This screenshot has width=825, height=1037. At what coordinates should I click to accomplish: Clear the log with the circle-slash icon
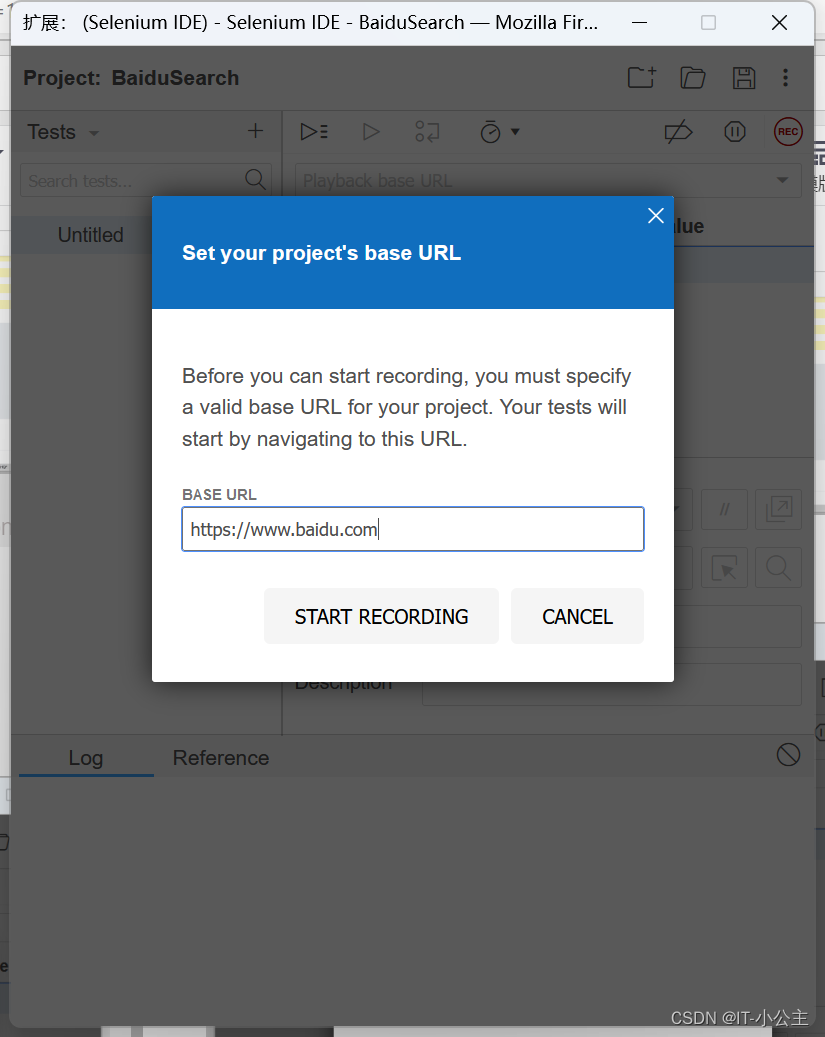788,755
